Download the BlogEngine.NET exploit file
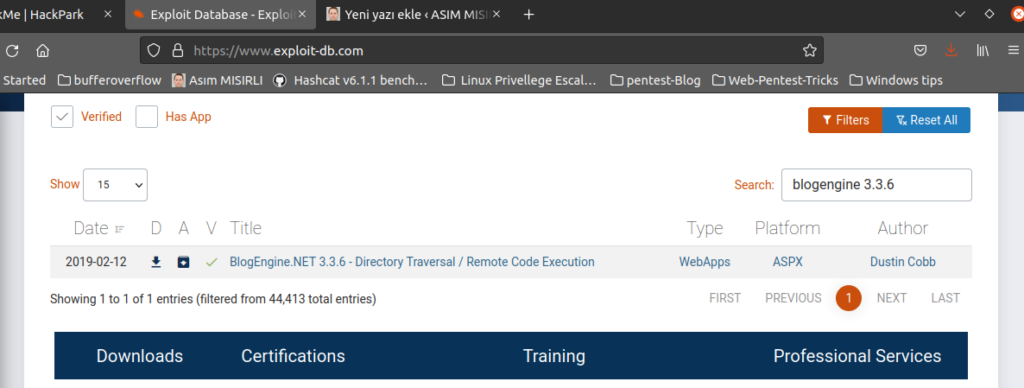This screenshot has width=1024, height=388. click(155, 262)
